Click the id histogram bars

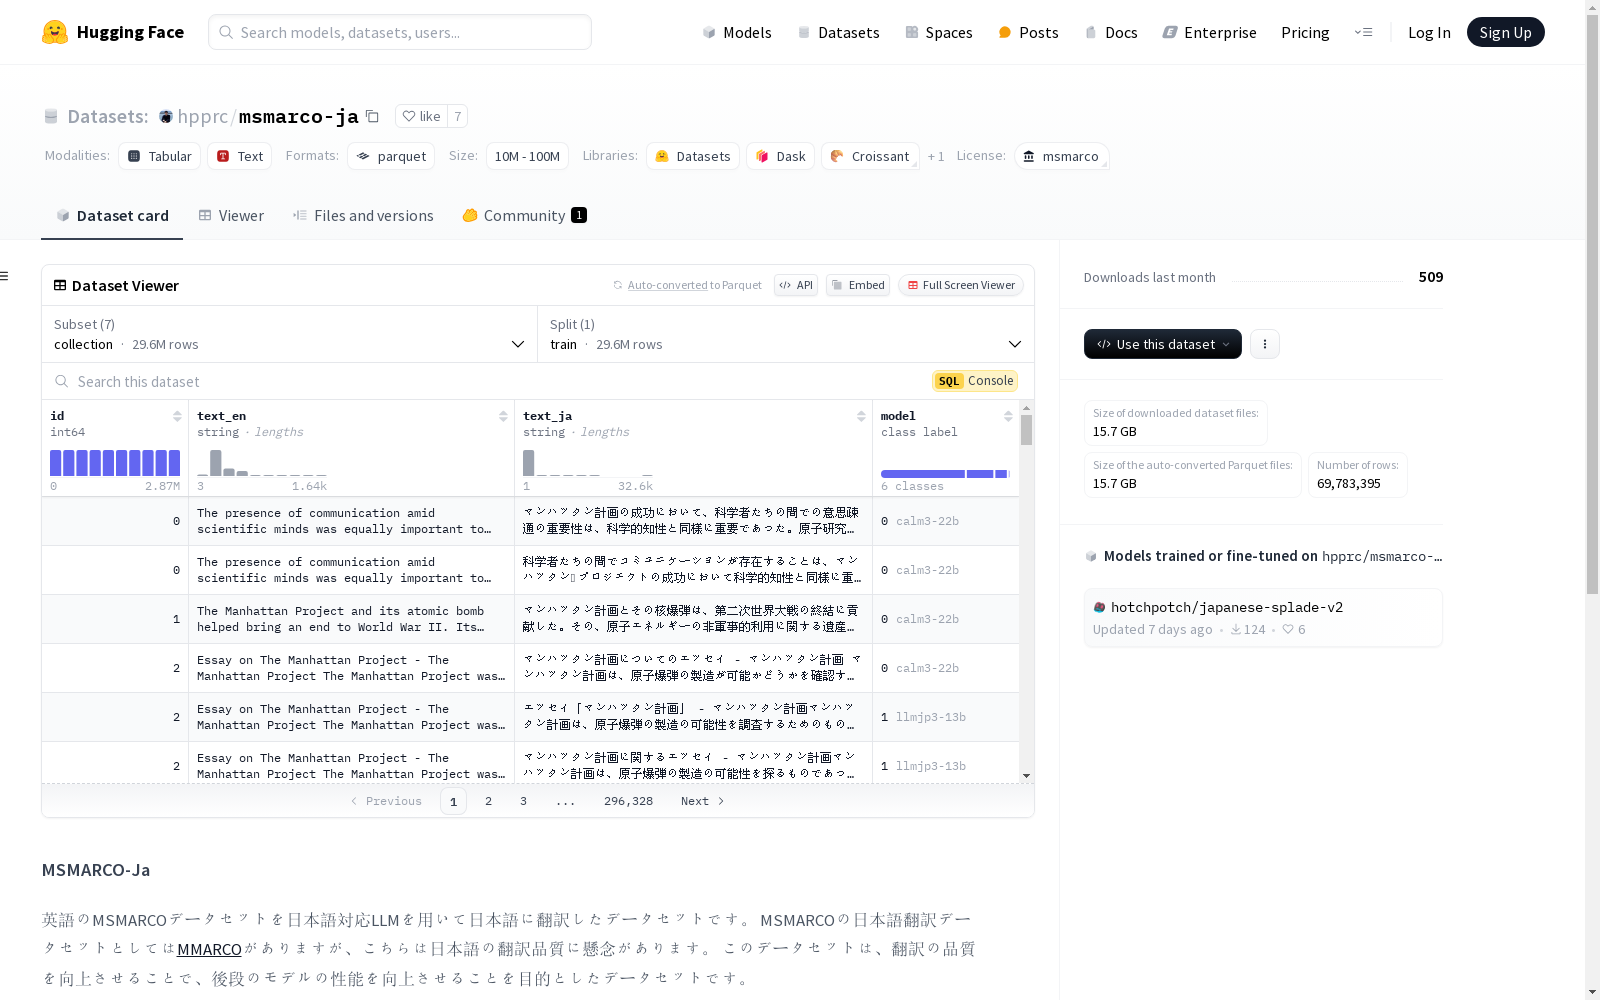(x=115, y=463)
